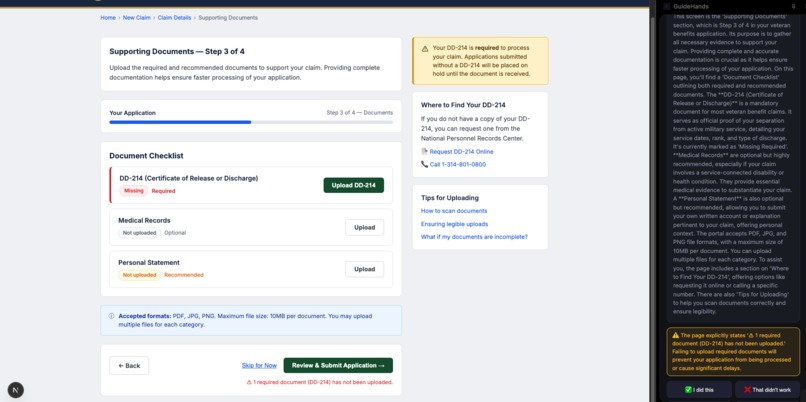This screenshot has width=806, height=402.
Task: Click Upload for Medical Records
Action: (x=364, y=227)
